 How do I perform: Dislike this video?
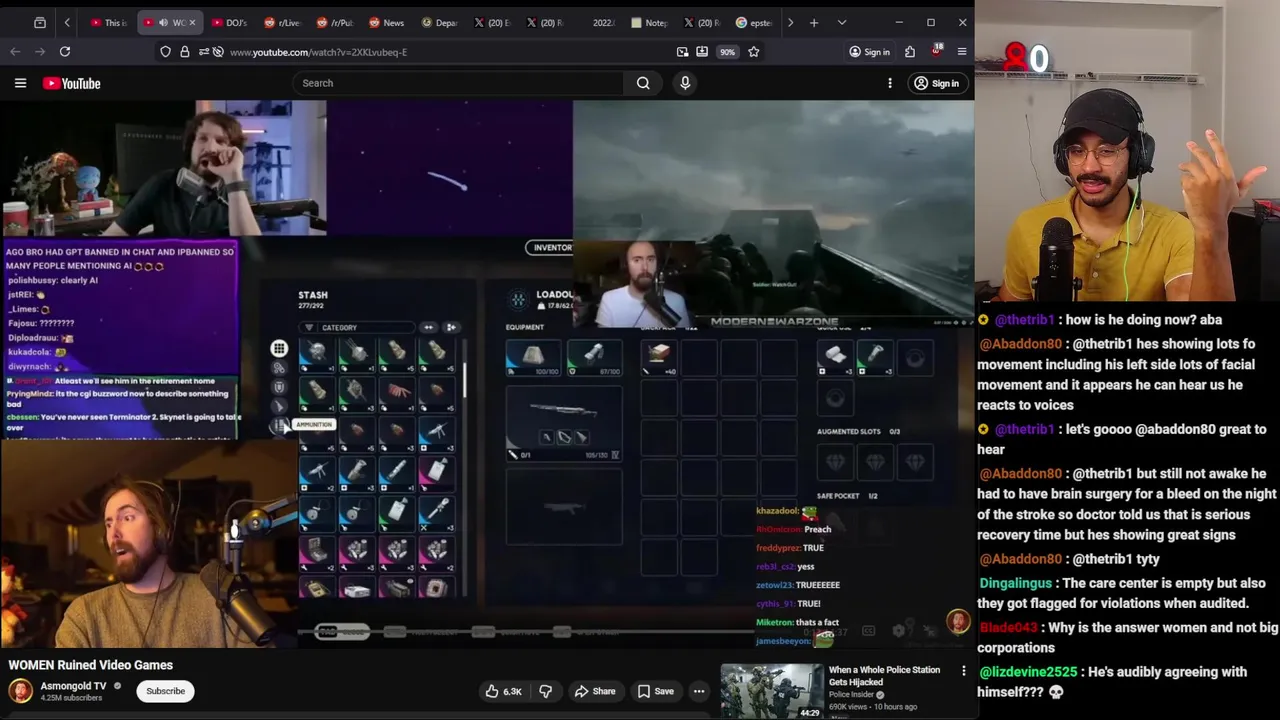[x=546, y=691]
